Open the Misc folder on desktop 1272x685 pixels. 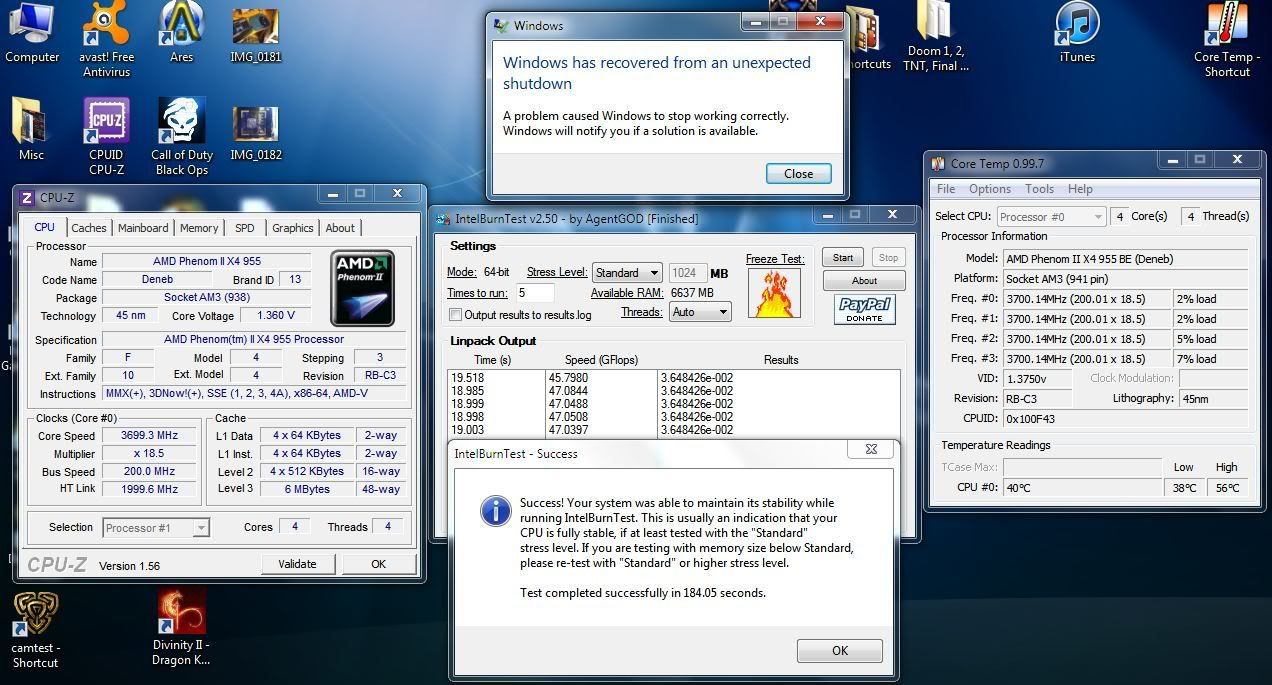coord(31,130)
